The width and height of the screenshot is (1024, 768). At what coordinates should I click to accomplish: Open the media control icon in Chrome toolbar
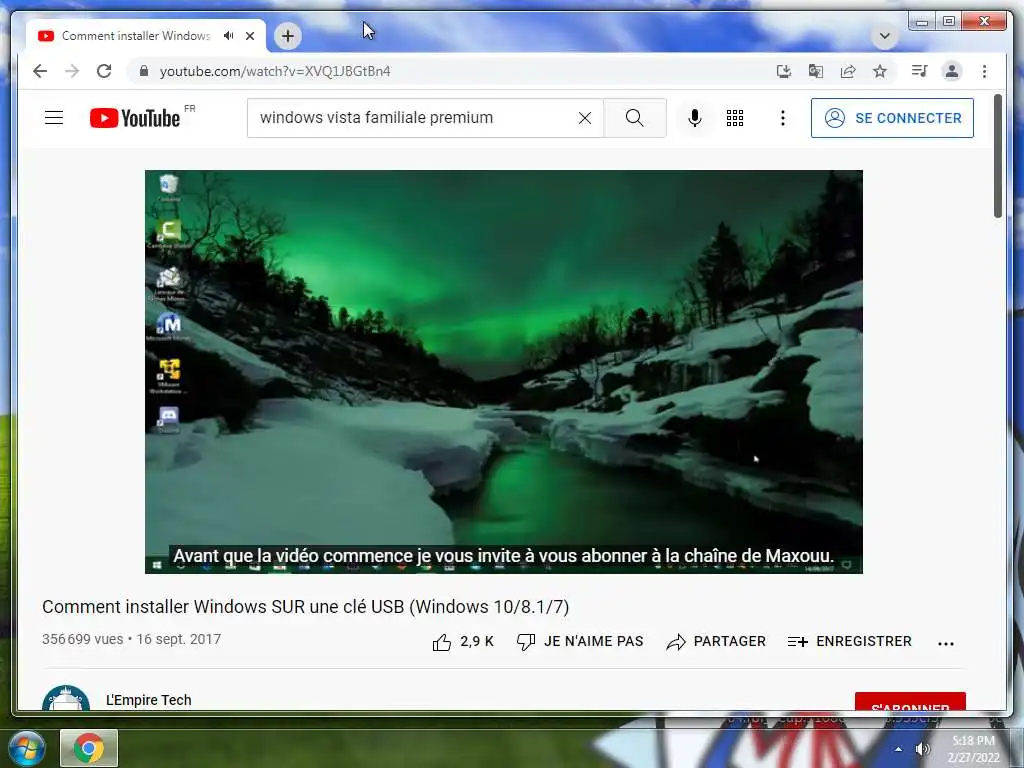(919, 71)
